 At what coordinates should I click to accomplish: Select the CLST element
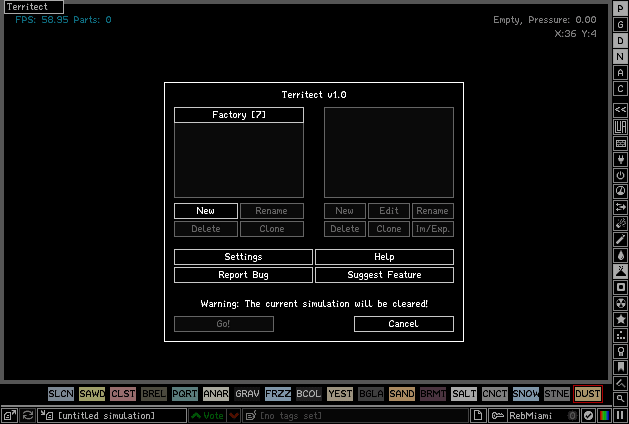123,394
